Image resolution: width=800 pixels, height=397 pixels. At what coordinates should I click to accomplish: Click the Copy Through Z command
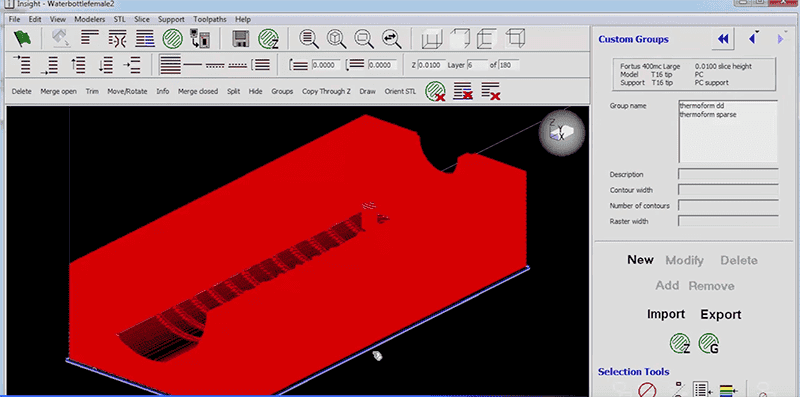tap(326, 91)
